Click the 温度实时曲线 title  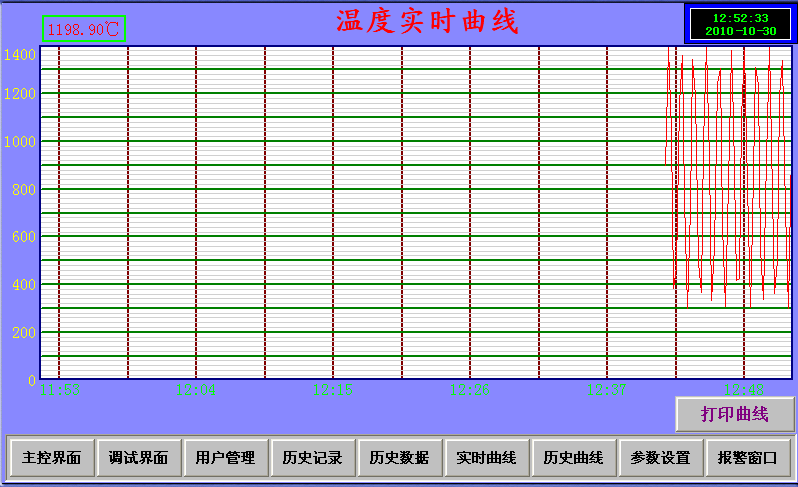pos(427,22)
